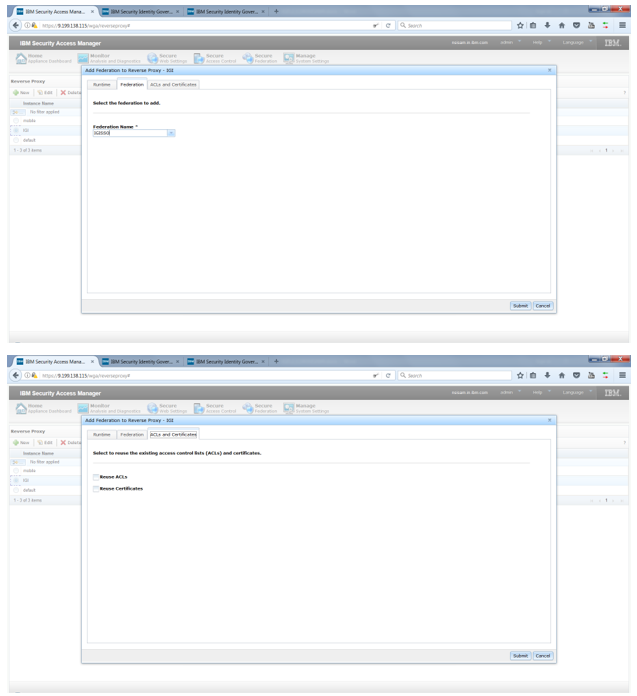This screenshot has width=637, height=696.
Task: Click bookmark star in Reuse ACLs browser
Action: click(520, 375)
